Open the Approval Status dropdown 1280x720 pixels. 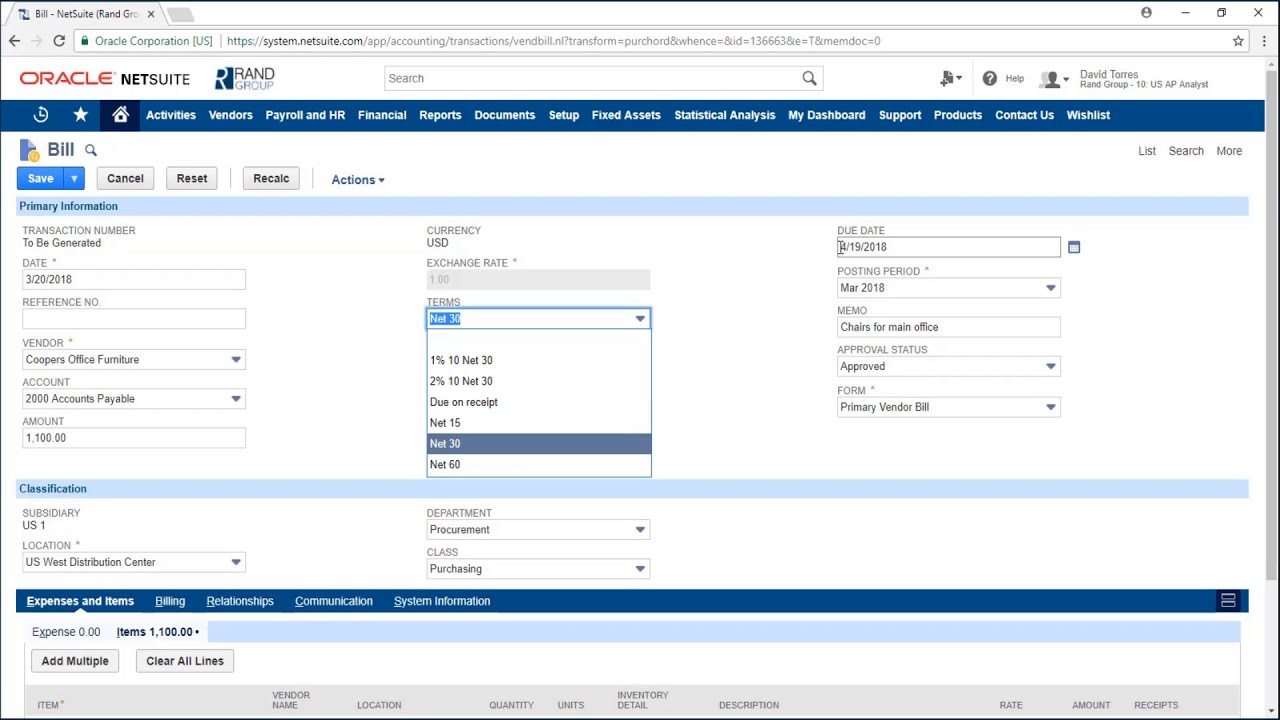pos(1050,367)
